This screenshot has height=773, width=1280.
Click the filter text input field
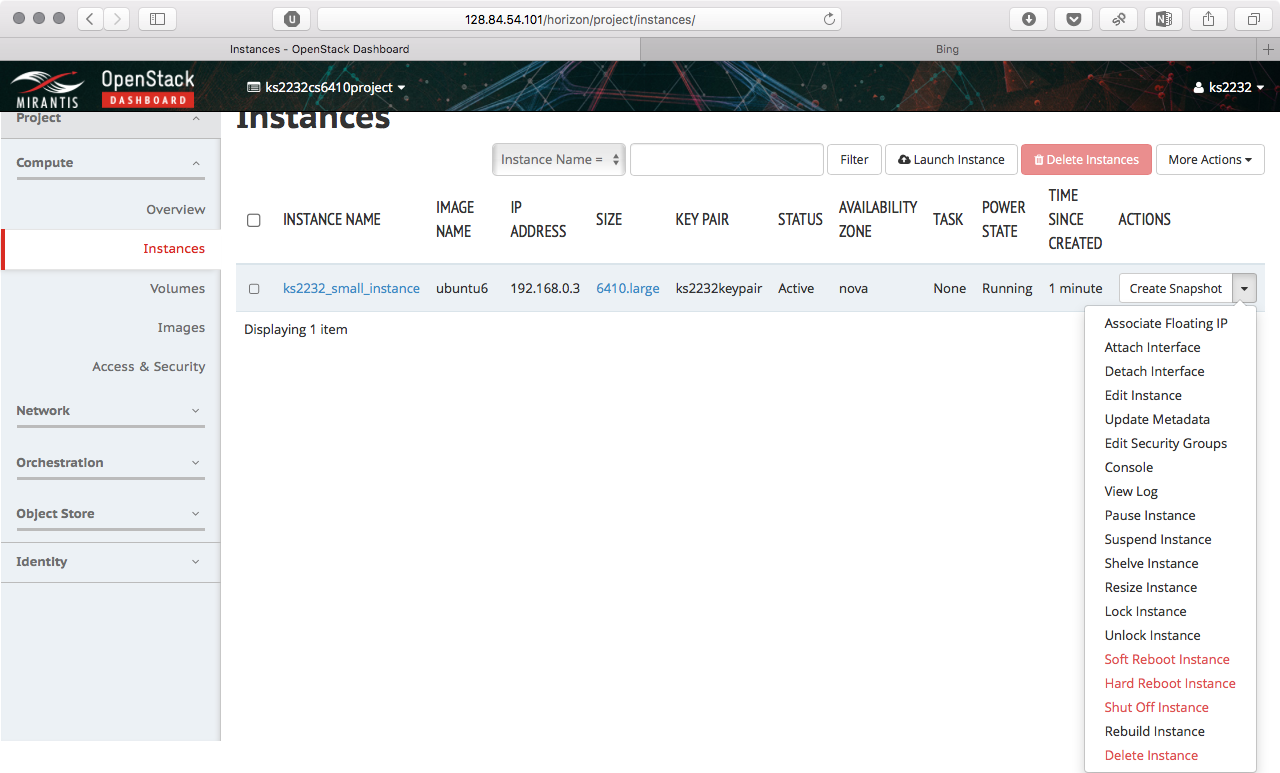coord(726,160)
